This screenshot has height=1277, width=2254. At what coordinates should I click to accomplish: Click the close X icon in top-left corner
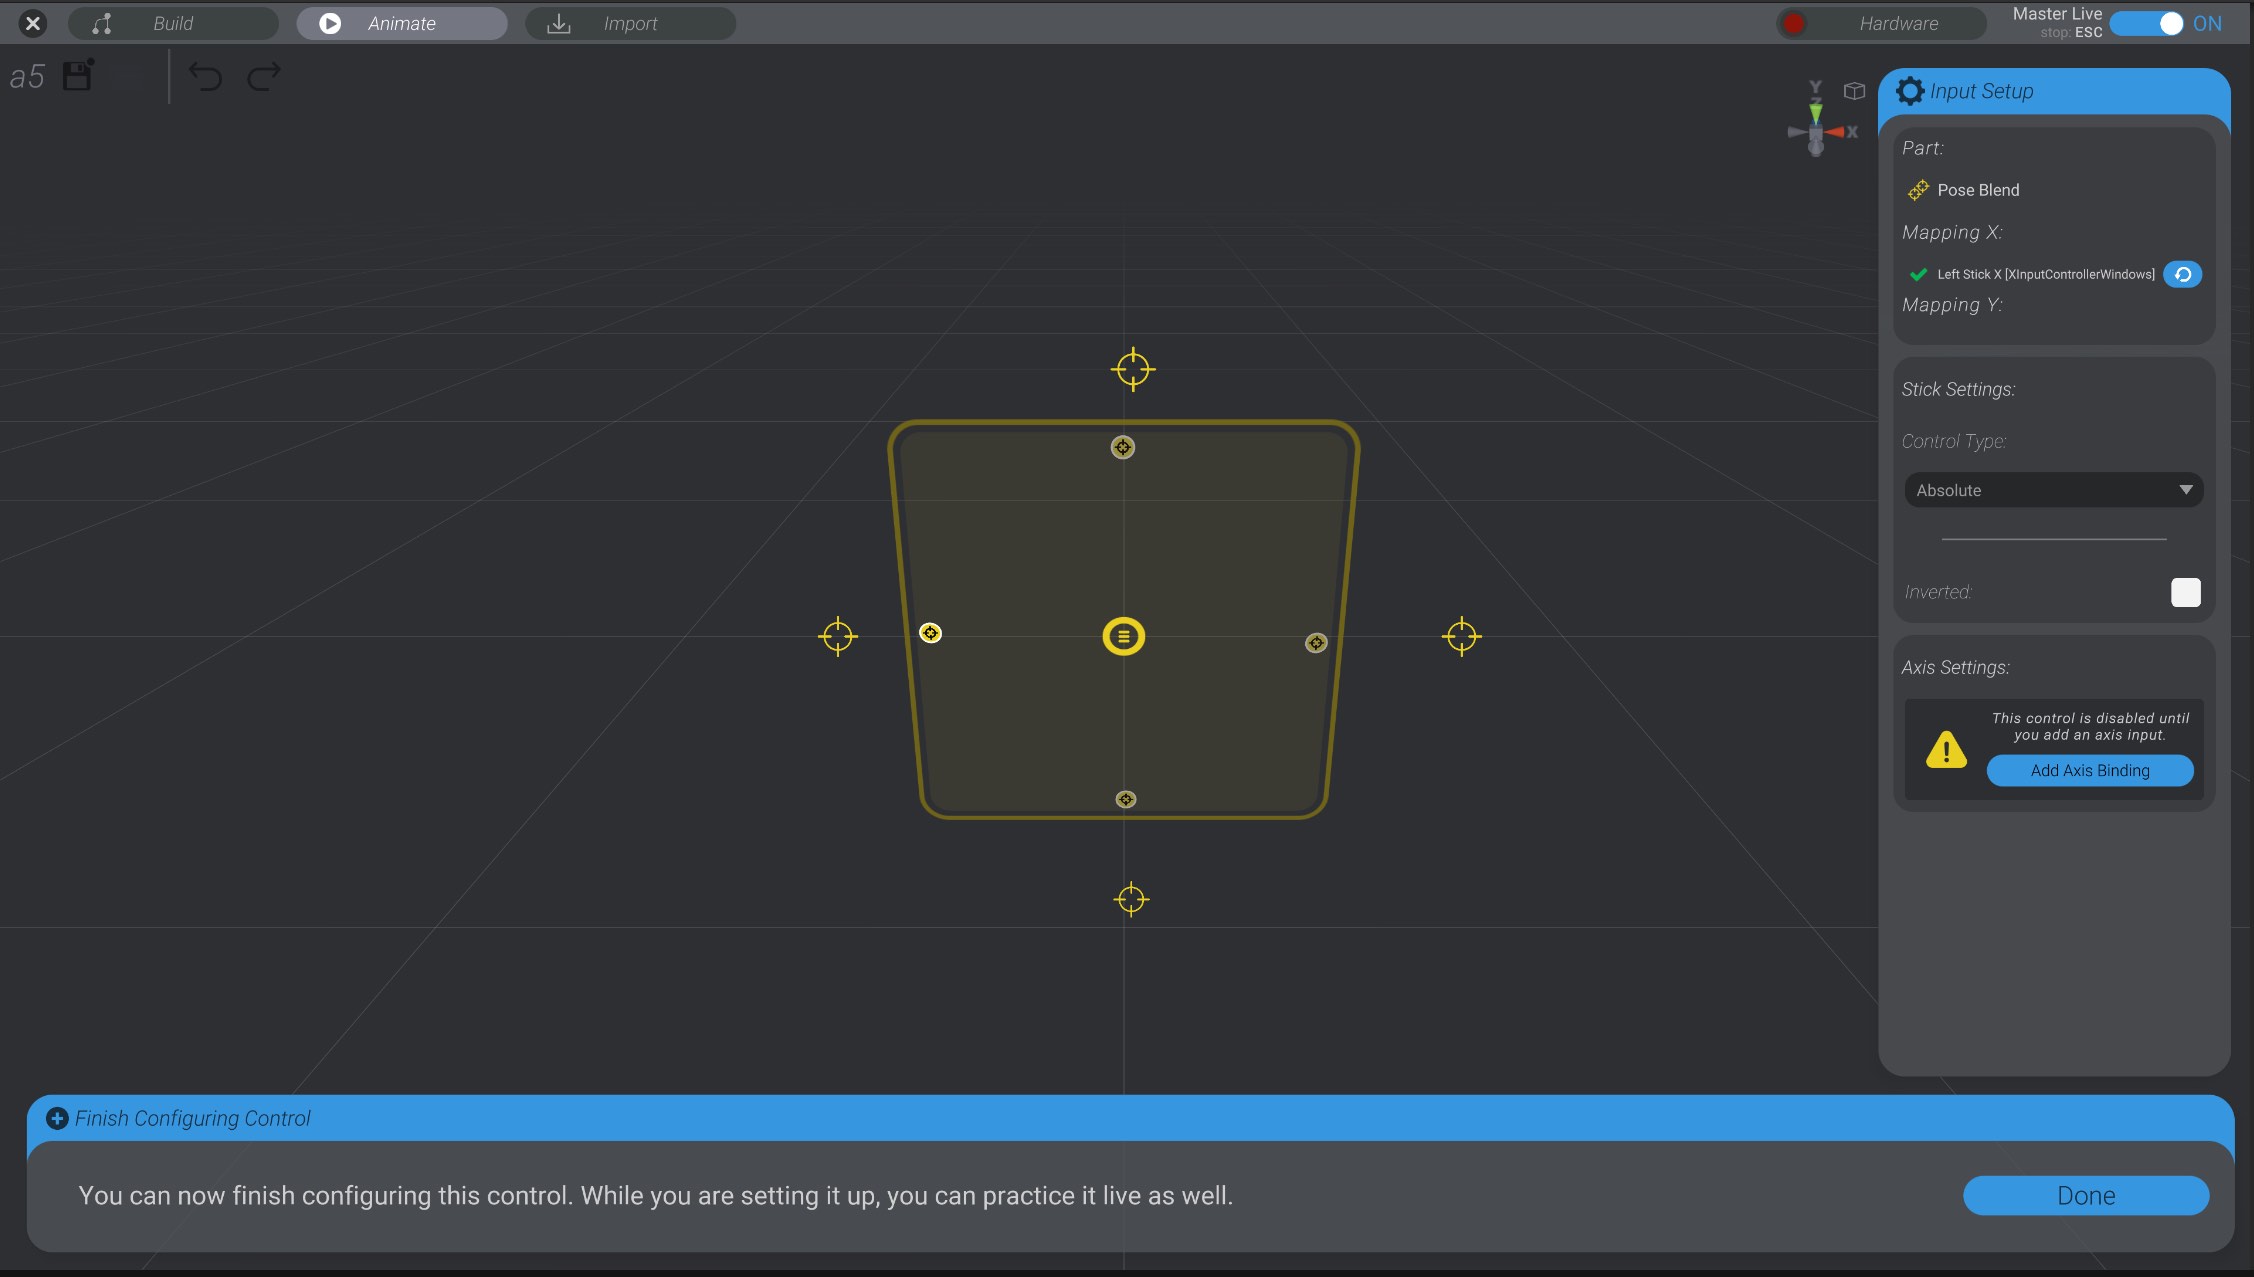pos(33,22)
